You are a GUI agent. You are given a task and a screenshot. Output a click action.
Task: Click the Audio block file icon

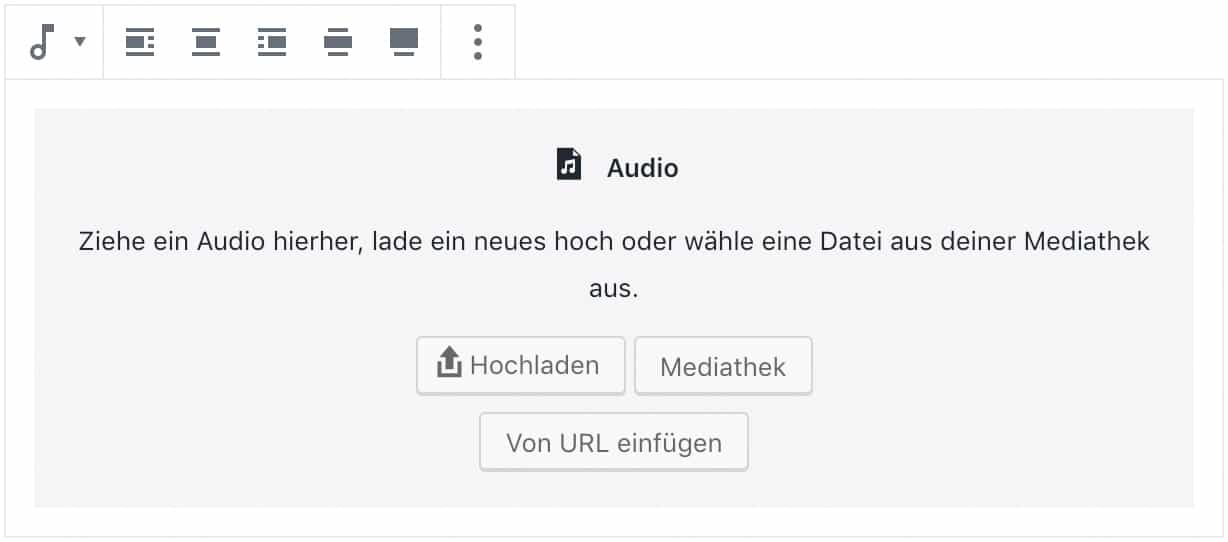(569, 164)
